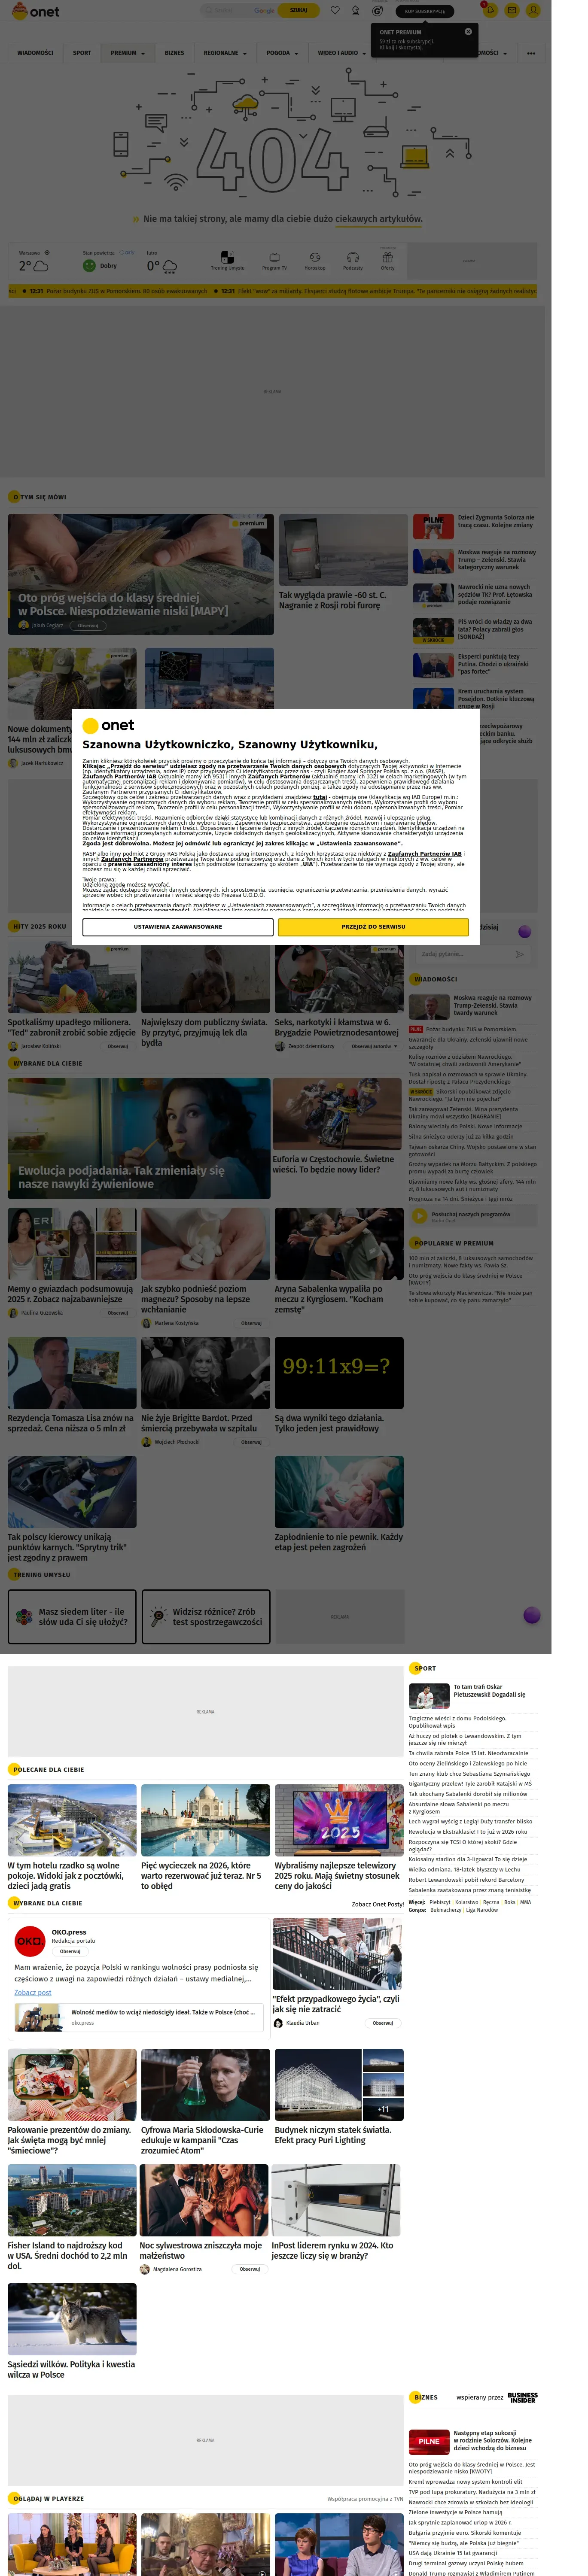Click OKO.press logo icon
The width and height of the screenshot is (588, 2576).
click(x=29, y=1941)
